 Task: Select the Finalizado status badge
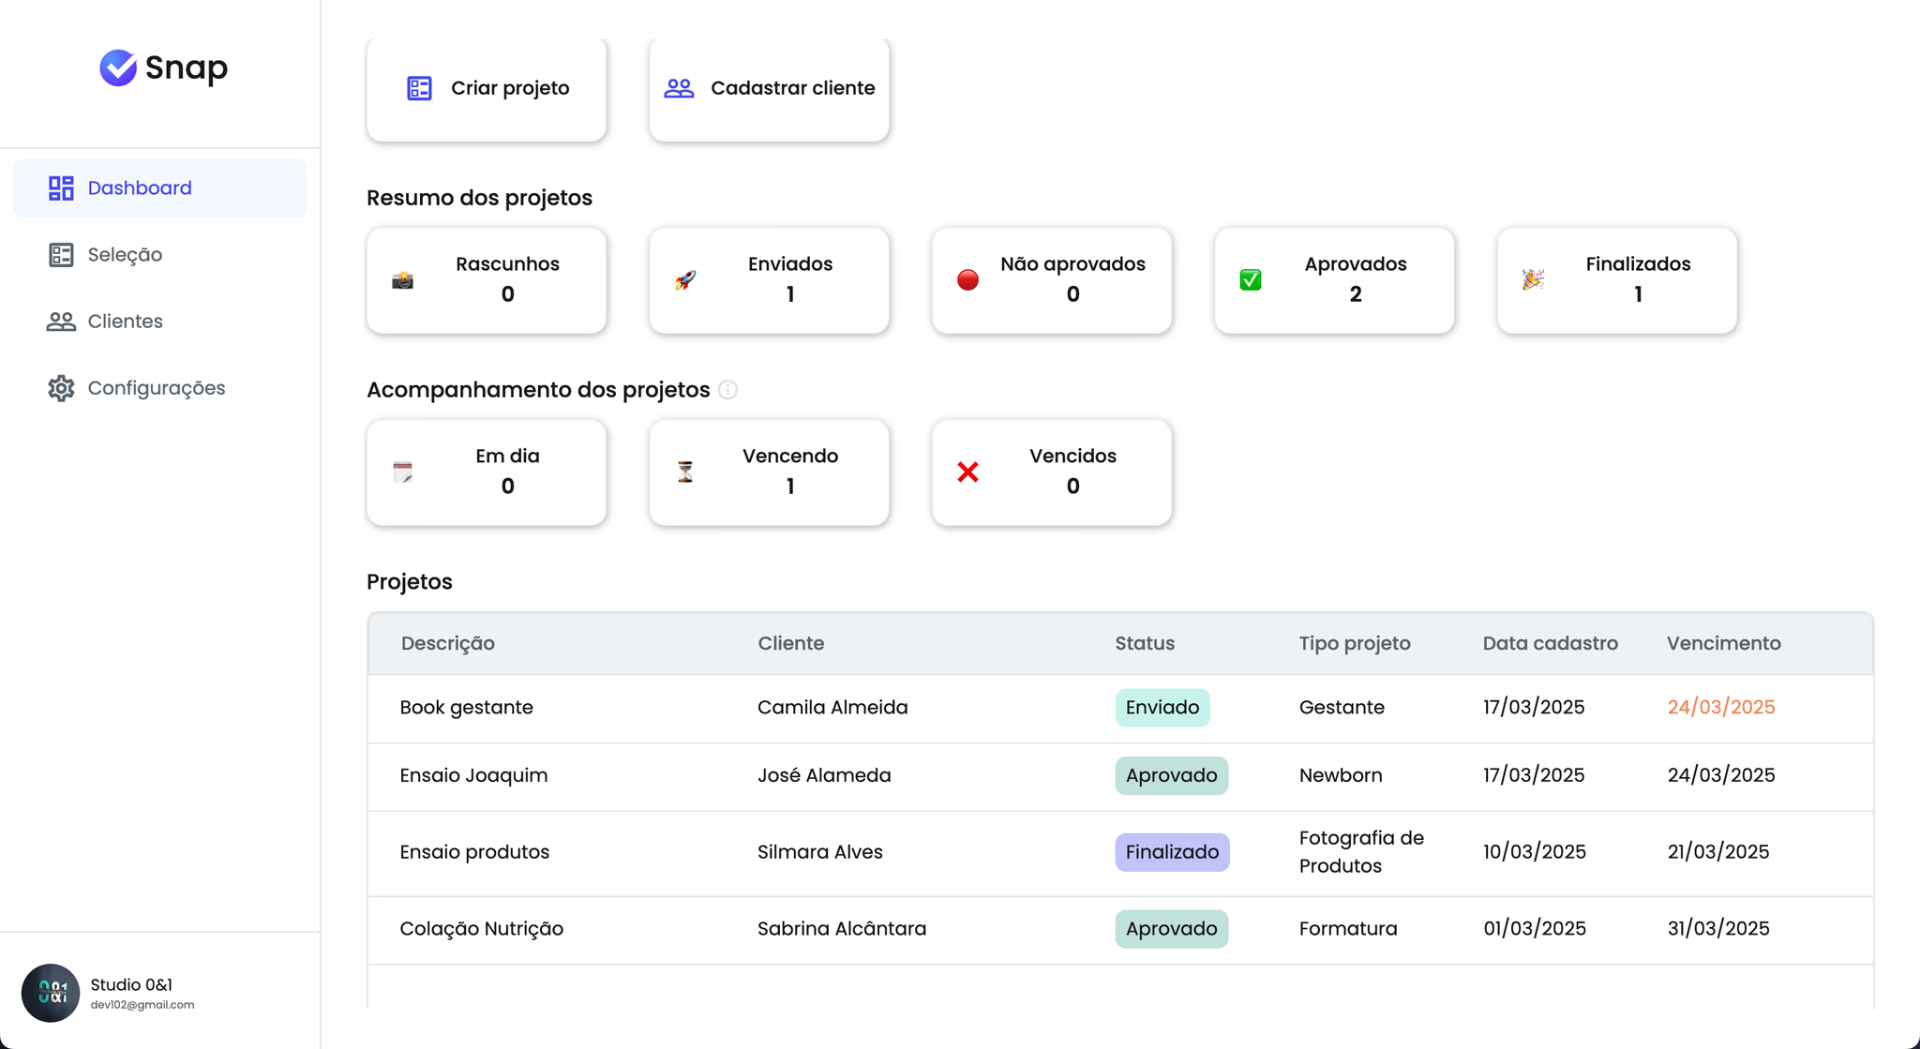pyautogui.click(x=1172, y=852)
